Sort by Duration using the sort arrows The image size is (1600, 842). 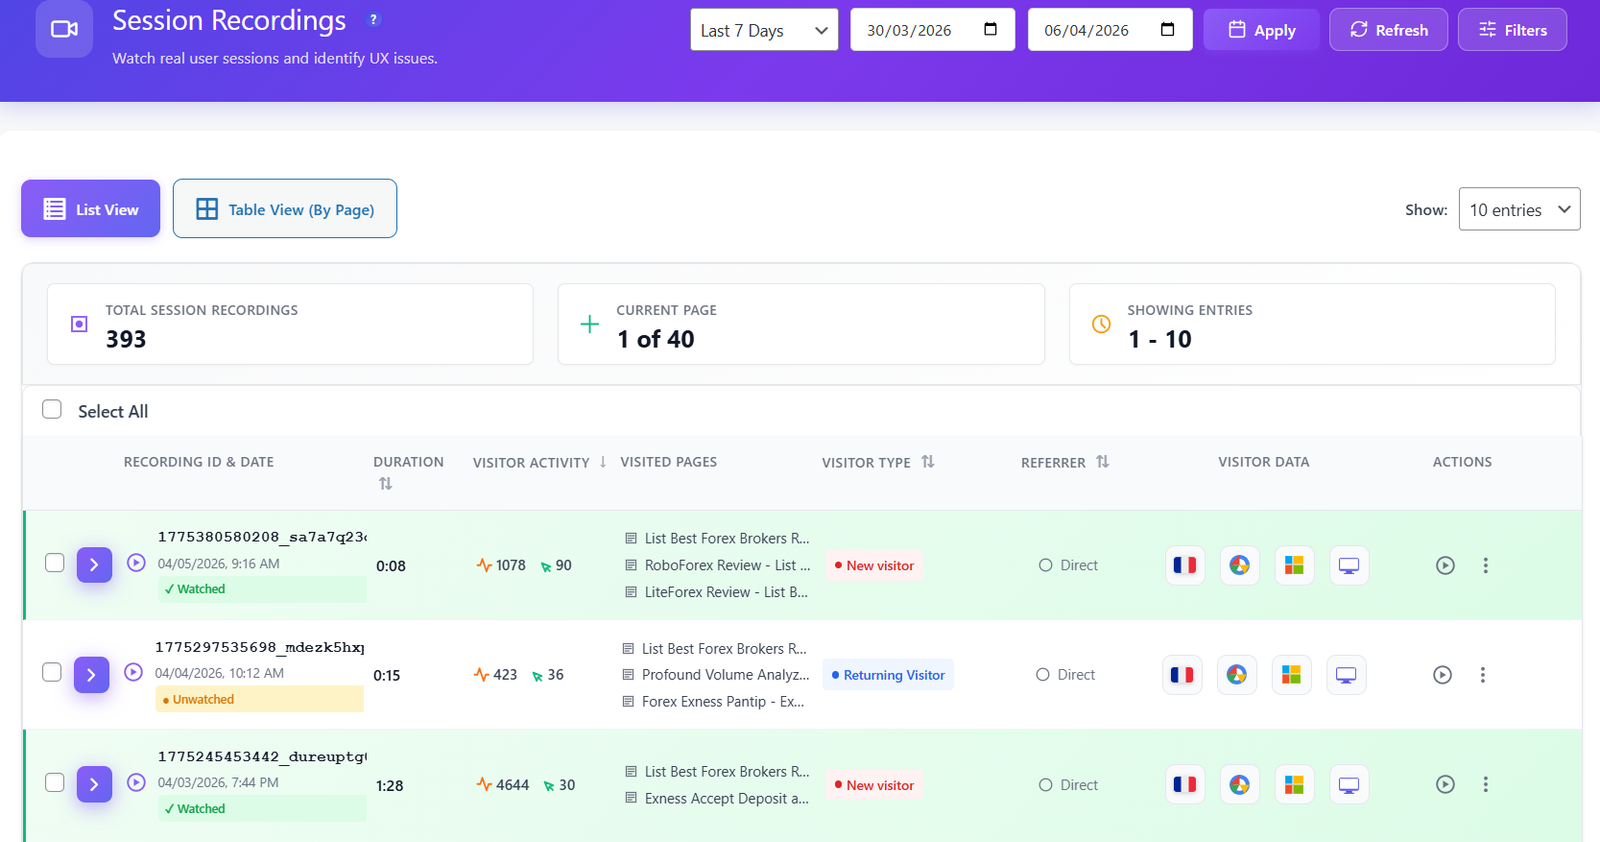point(385,484)
